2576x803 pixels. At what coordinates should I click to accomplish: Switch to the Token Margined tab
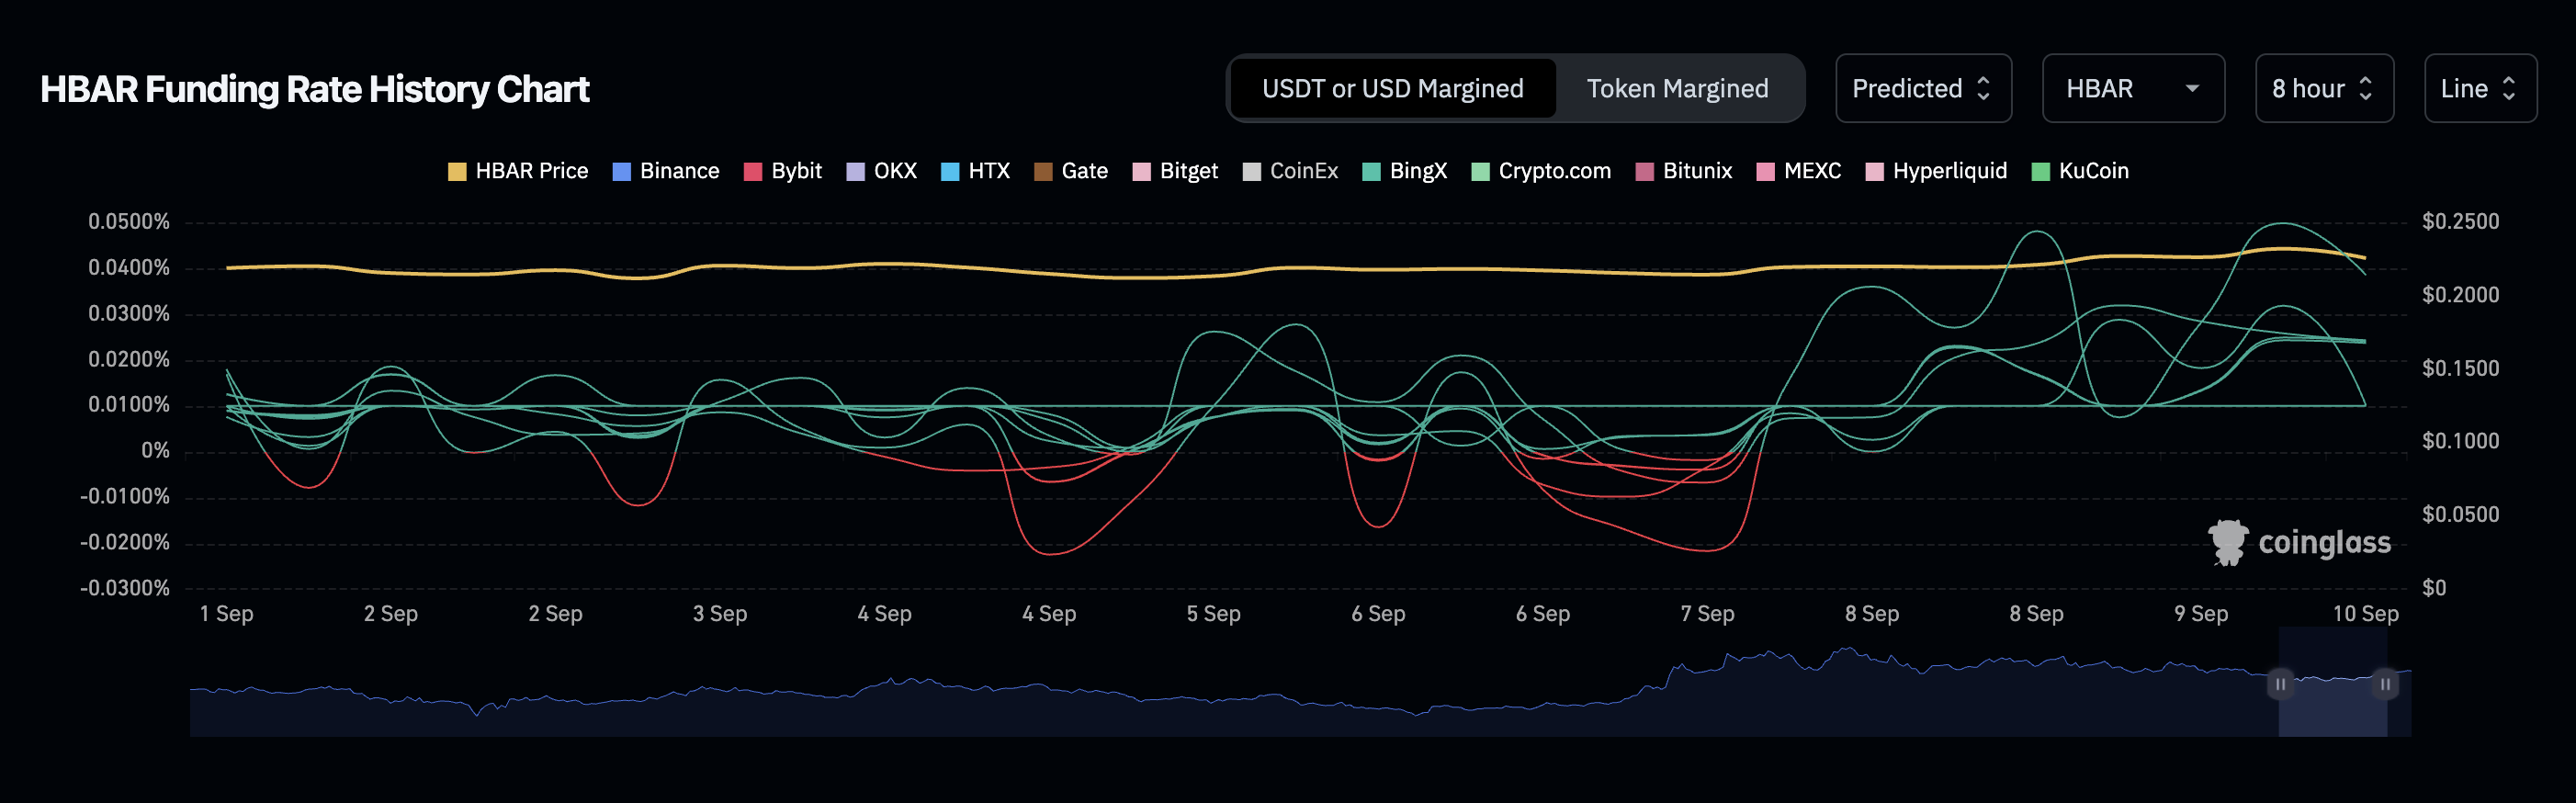(x=1677, y=89)
